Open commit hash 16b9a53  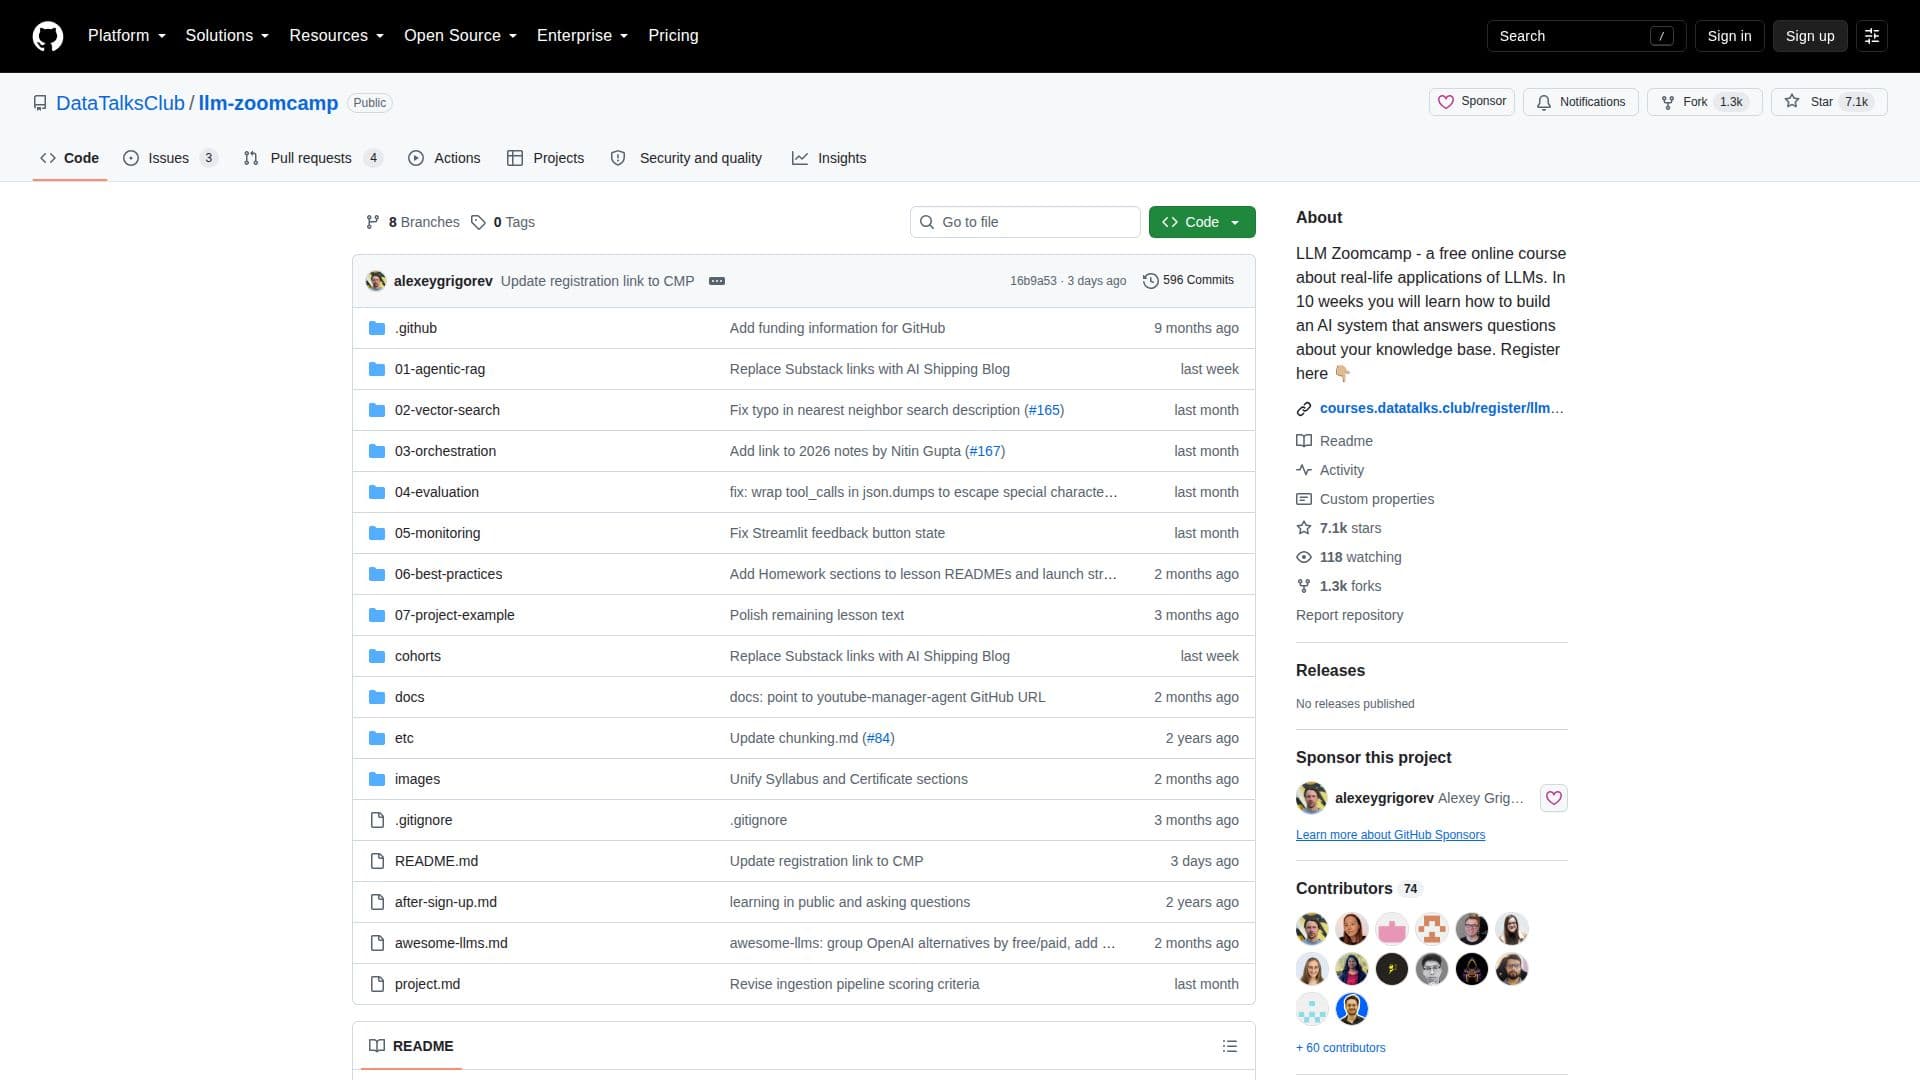(1033, 281)
